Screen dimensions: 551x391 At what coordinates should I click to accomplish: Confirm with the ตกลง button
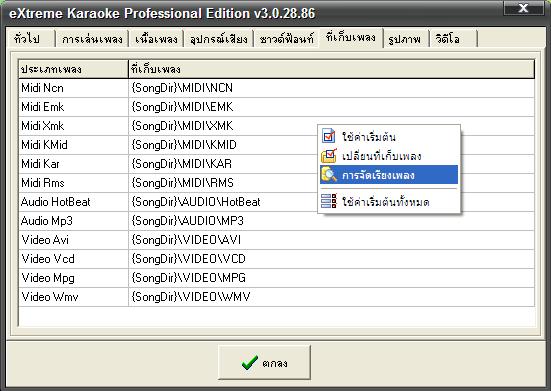click(x=264, y=363)
